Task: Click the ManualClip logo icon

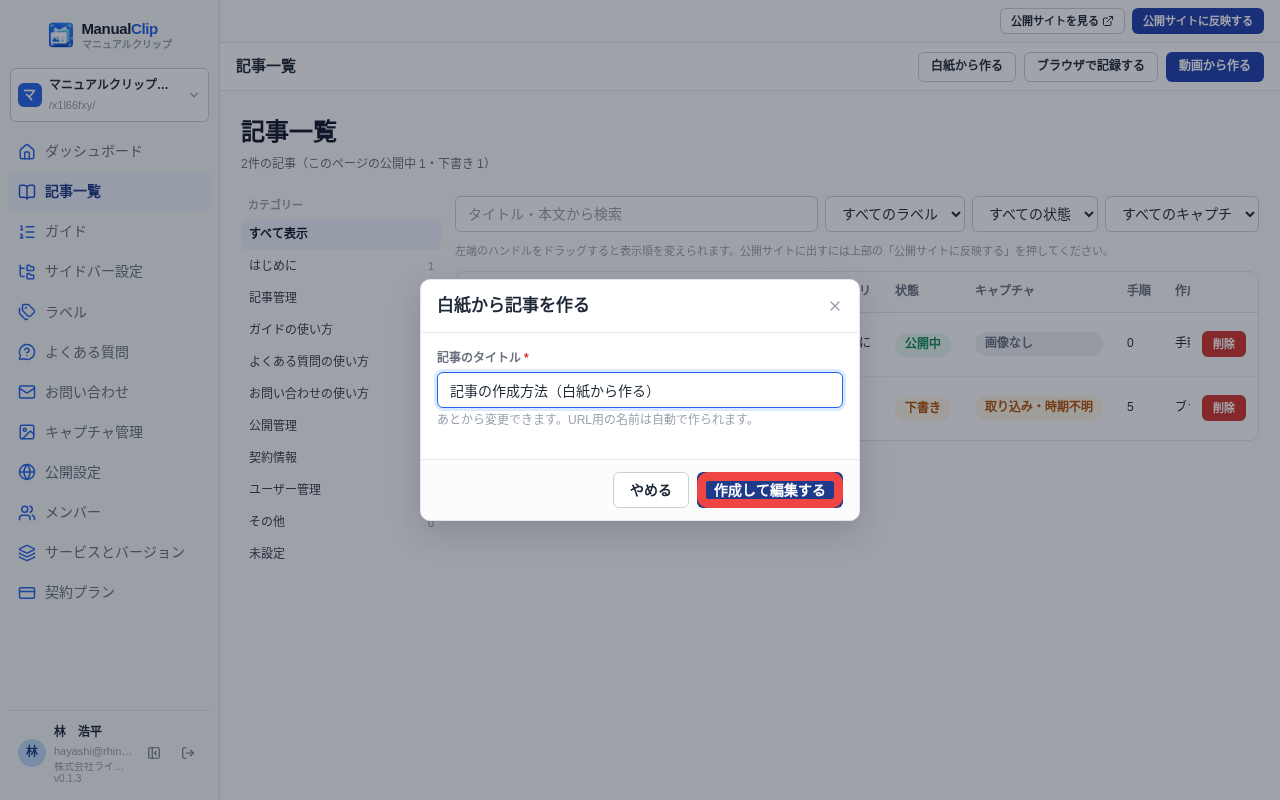Action: (x=61, y=35)
